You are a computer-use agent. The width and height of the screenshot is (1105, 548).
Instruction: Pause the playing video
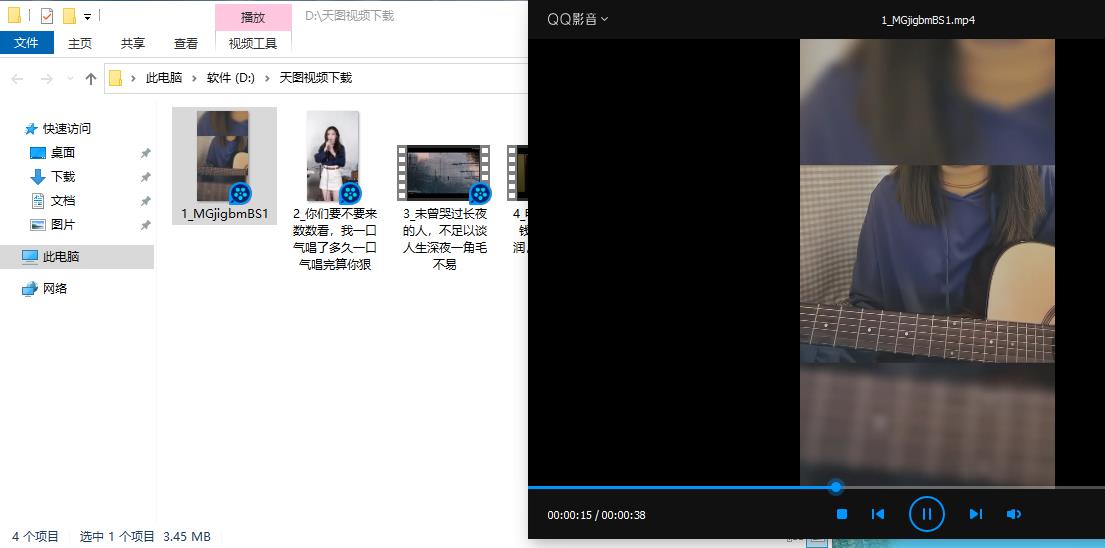tap(927, 514)
